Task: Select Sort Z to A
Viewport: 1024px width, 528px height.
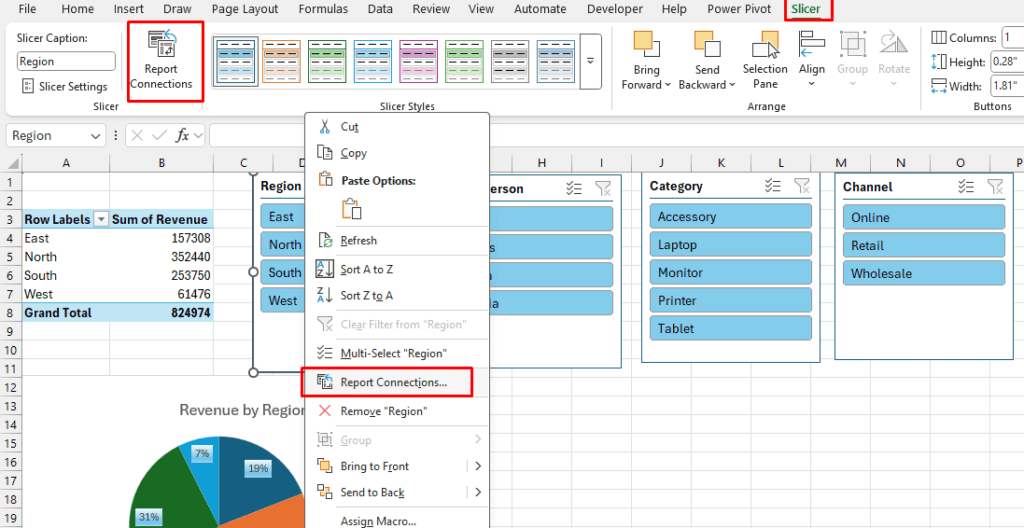Action: 397,295
